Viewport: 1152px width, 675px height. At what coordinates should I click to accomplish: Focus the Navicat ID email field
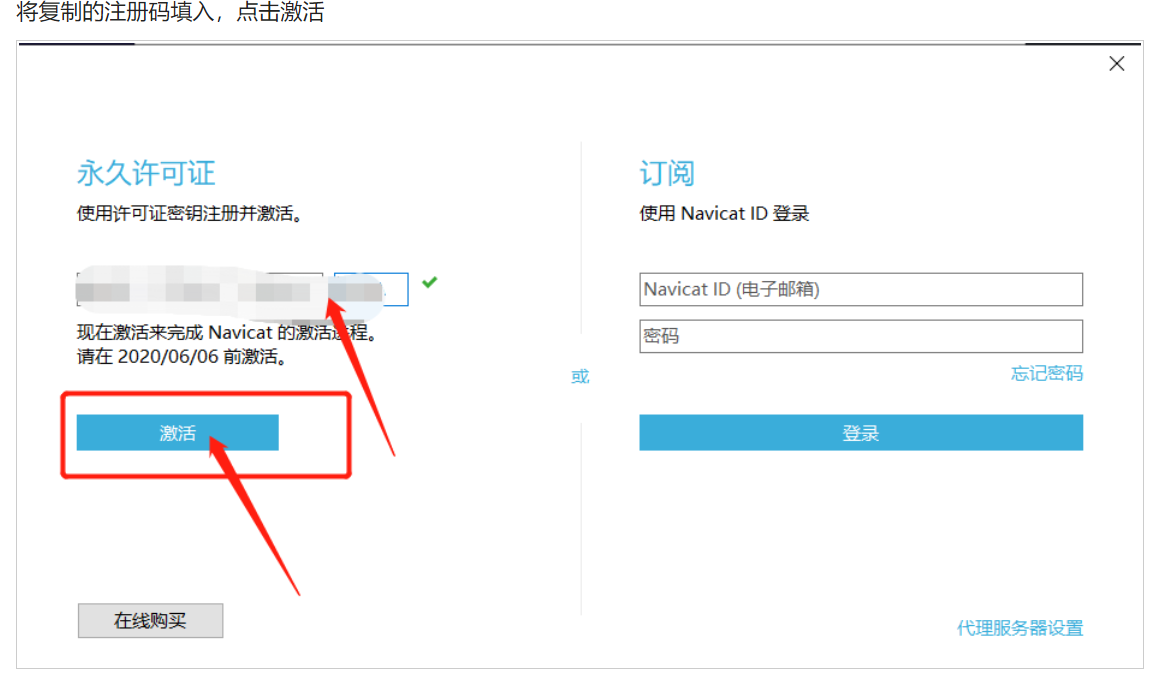[x=860, y=289]
